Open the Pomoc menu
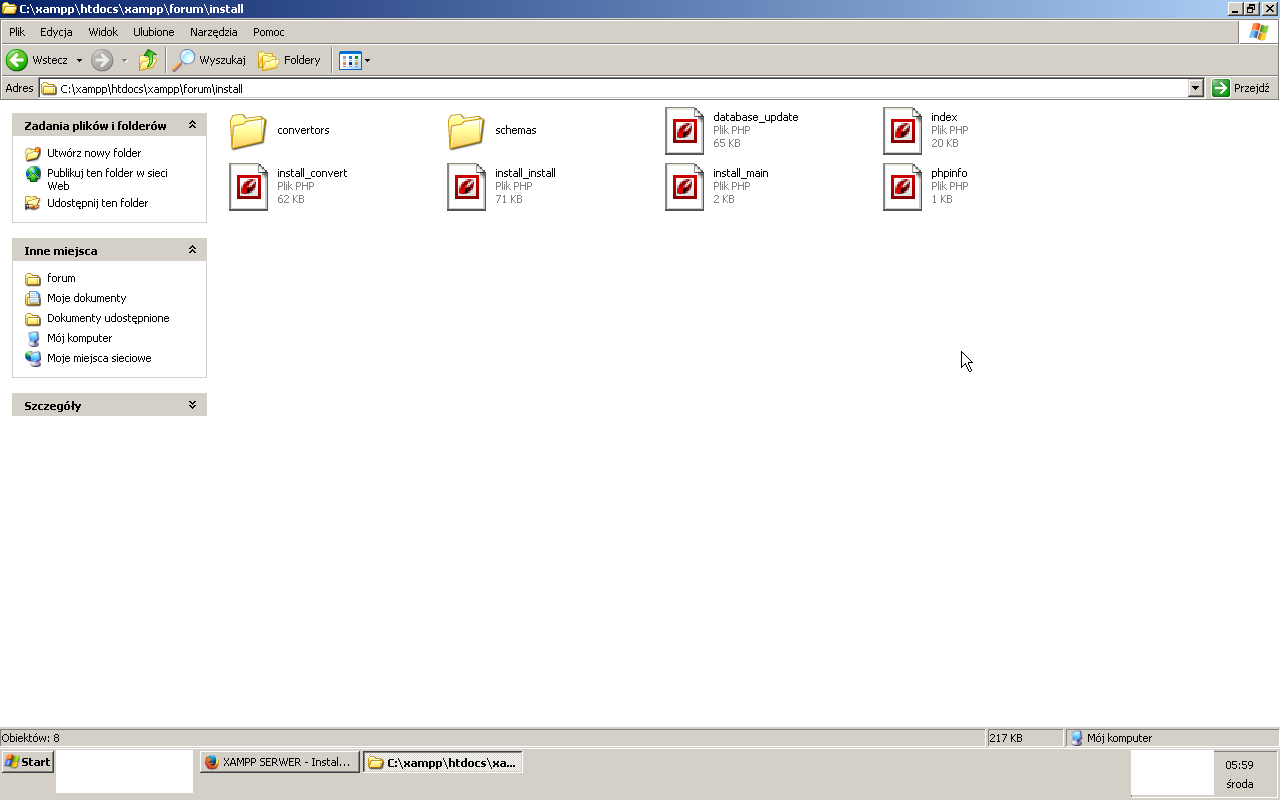 pyautogui.click(x=269, y=32)
